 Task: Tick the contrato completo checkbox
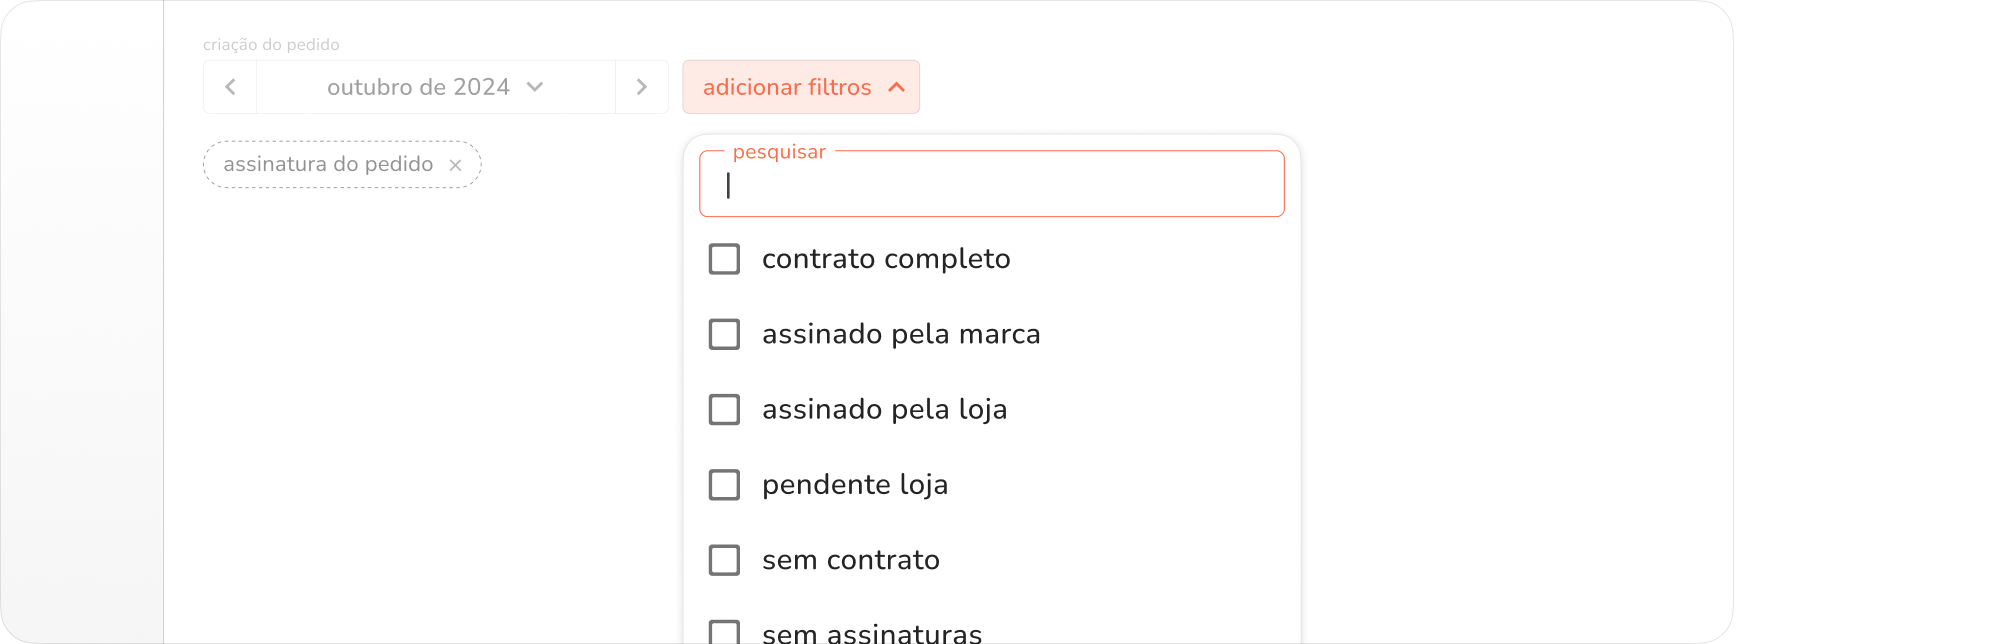[724, 259]
